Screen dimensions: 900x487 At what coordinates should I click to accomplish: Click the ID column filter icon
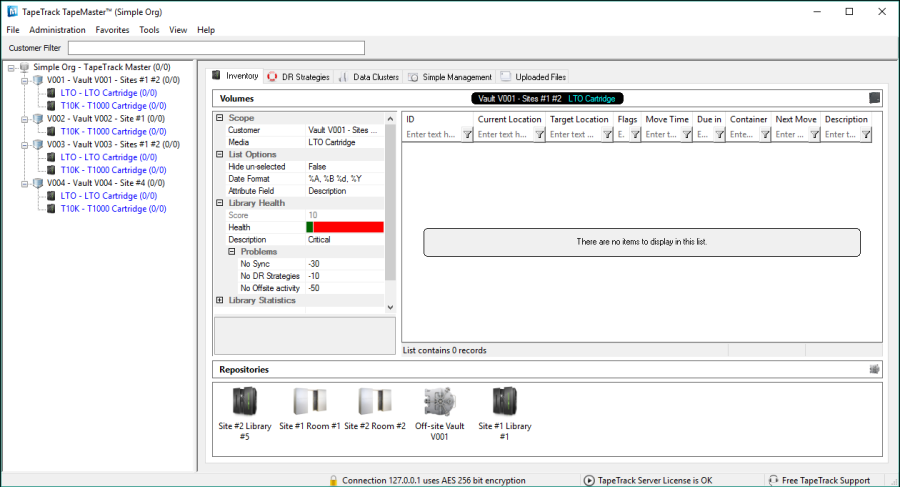(467, 134)
